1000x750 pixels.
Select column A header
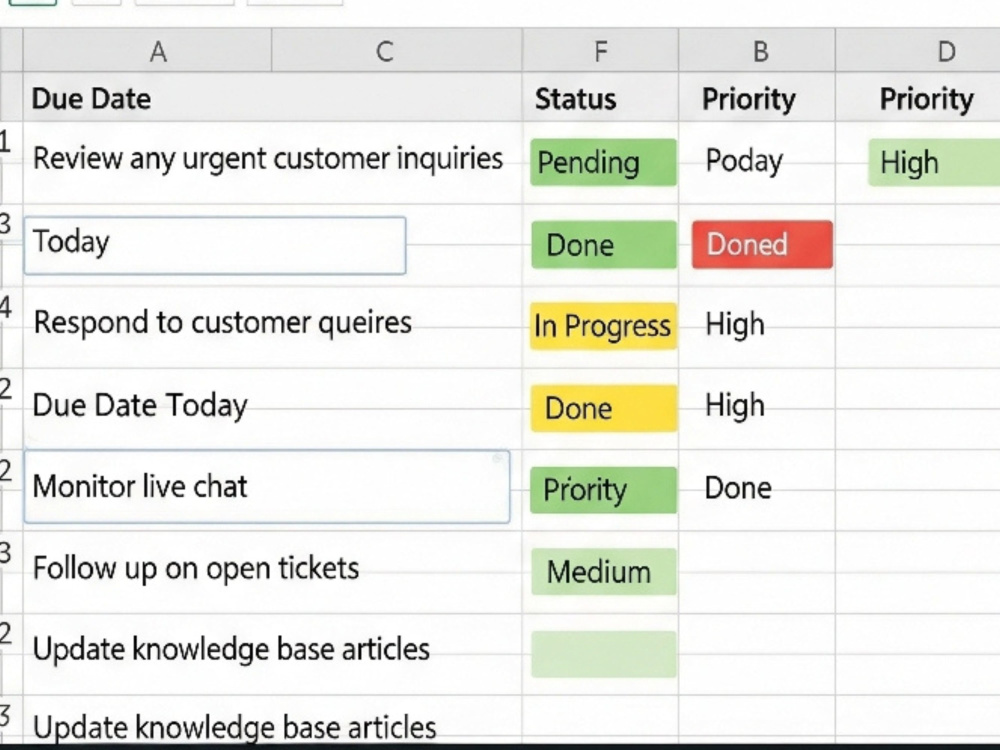[x=147, y=50]
